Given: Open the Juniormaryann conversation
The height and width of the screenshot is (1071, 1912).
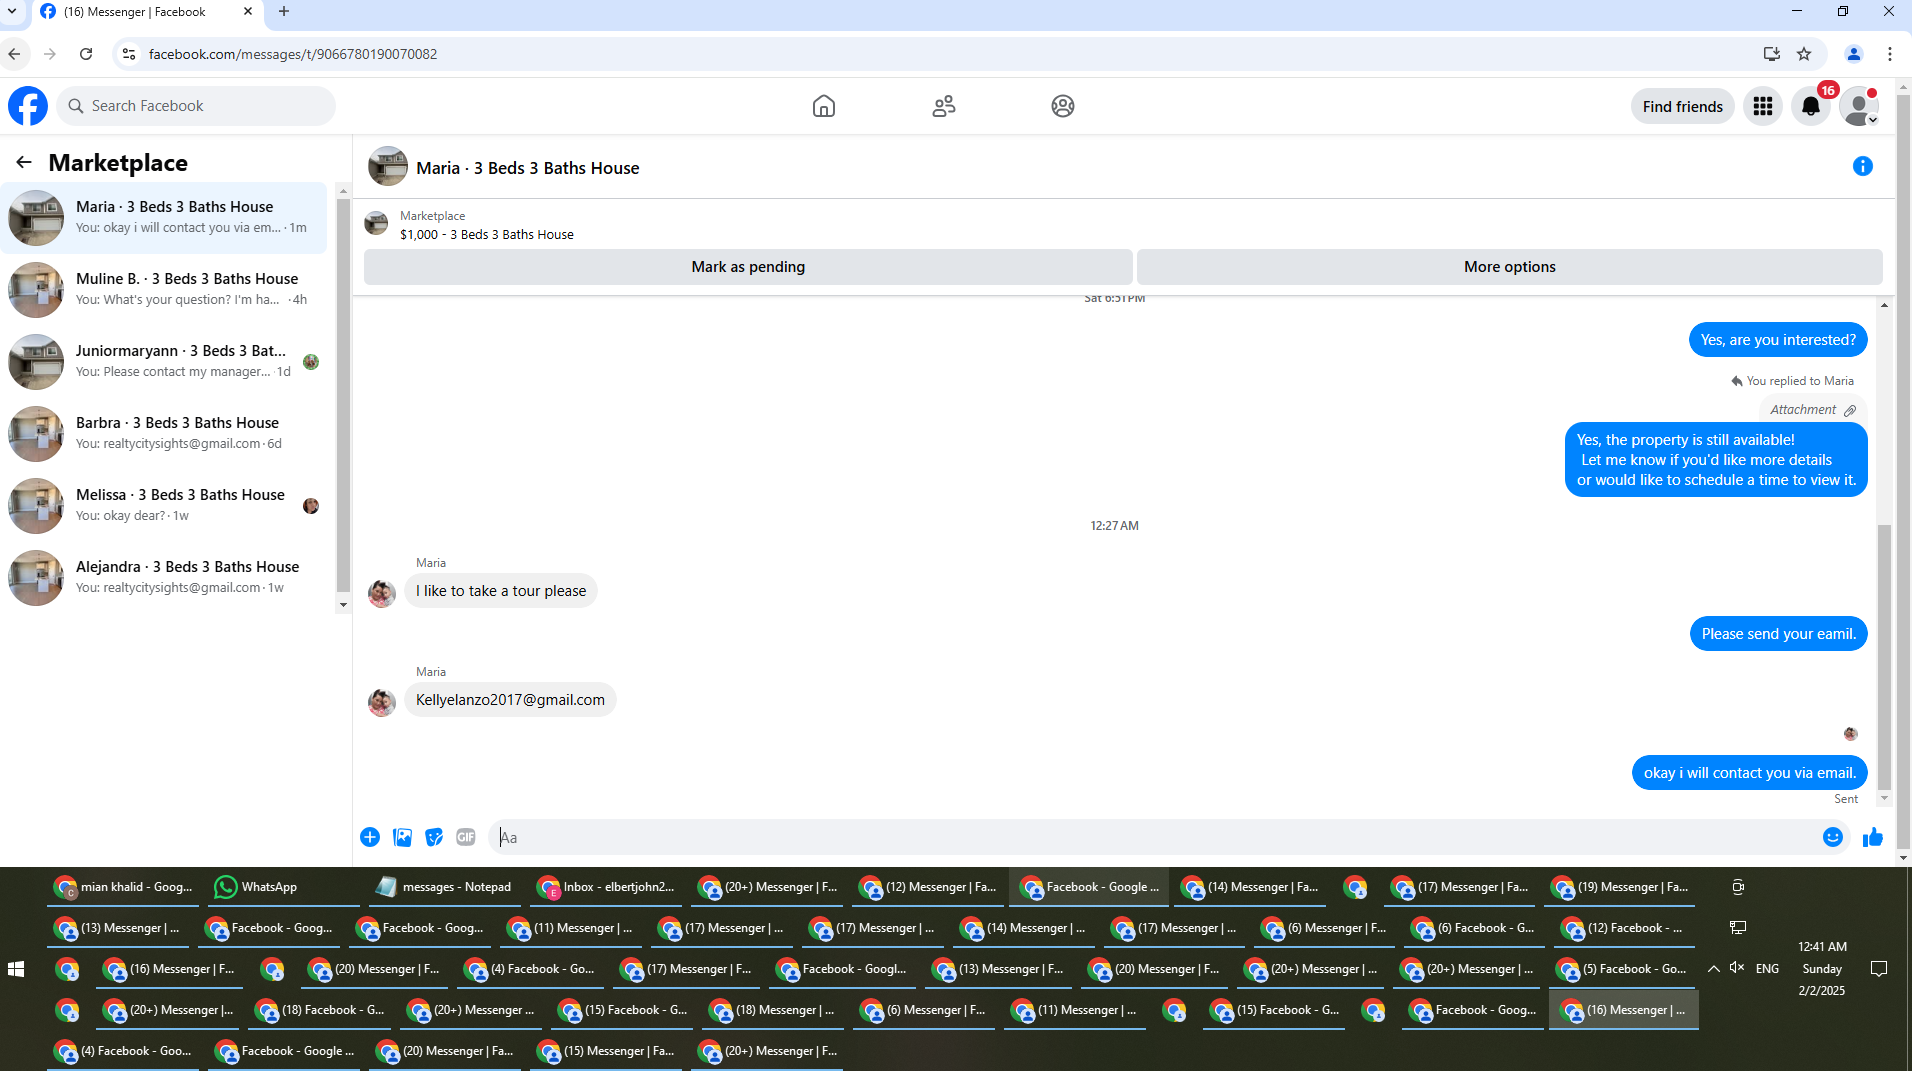Looking at the screenshot, I should click(164, 361).
